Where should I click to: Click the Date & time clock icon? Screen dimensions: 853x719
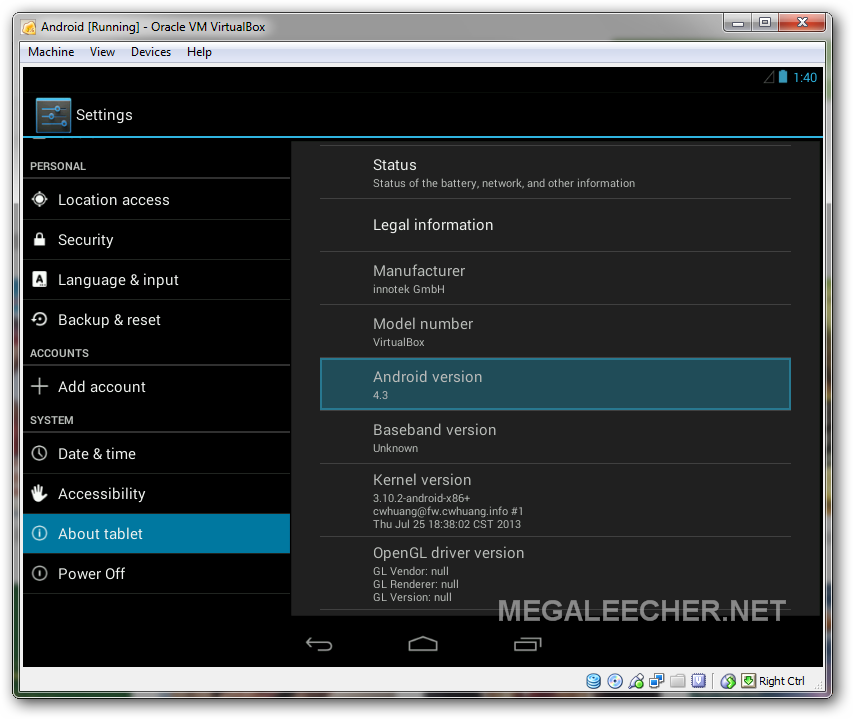(x=40, y=453)
